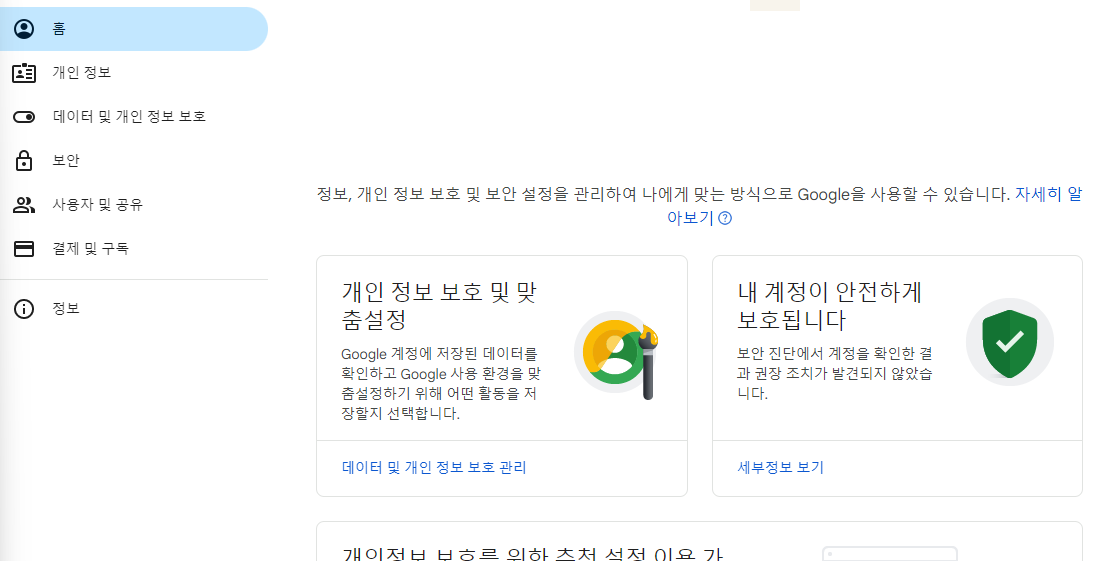This screenshot has height=561, width=1107.
Task: Click the ID card icon beside 개인 정보
Action: point(24,73)
